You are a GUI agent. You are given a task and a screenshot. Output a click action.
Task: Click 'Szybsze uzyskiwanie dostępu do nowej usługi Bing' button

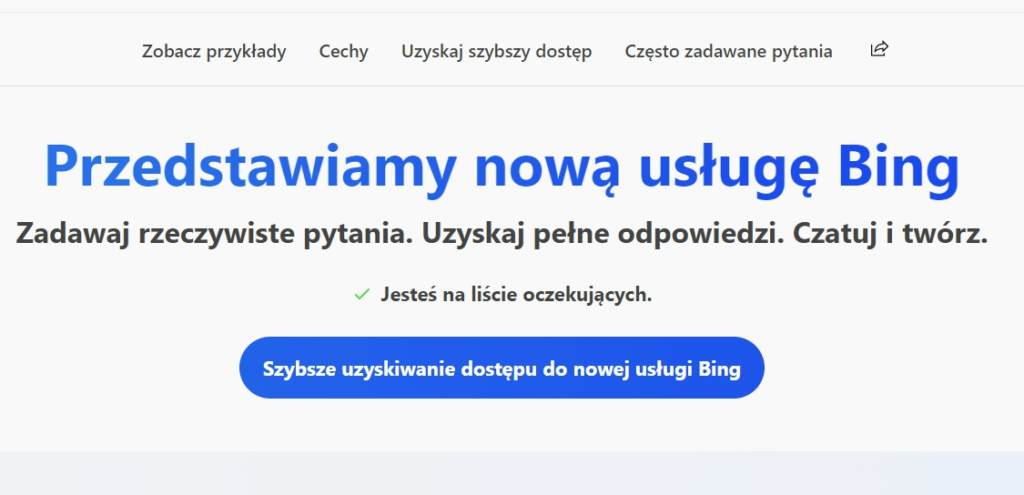click(502, 368)
